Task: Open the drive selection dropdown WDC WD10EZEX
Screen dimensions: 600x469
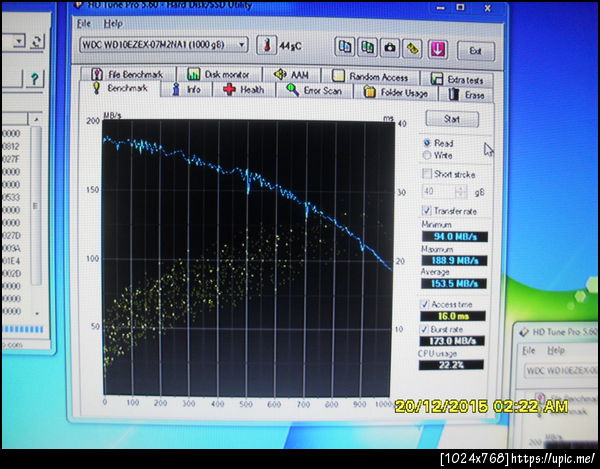Action: [x=163, y=45]
